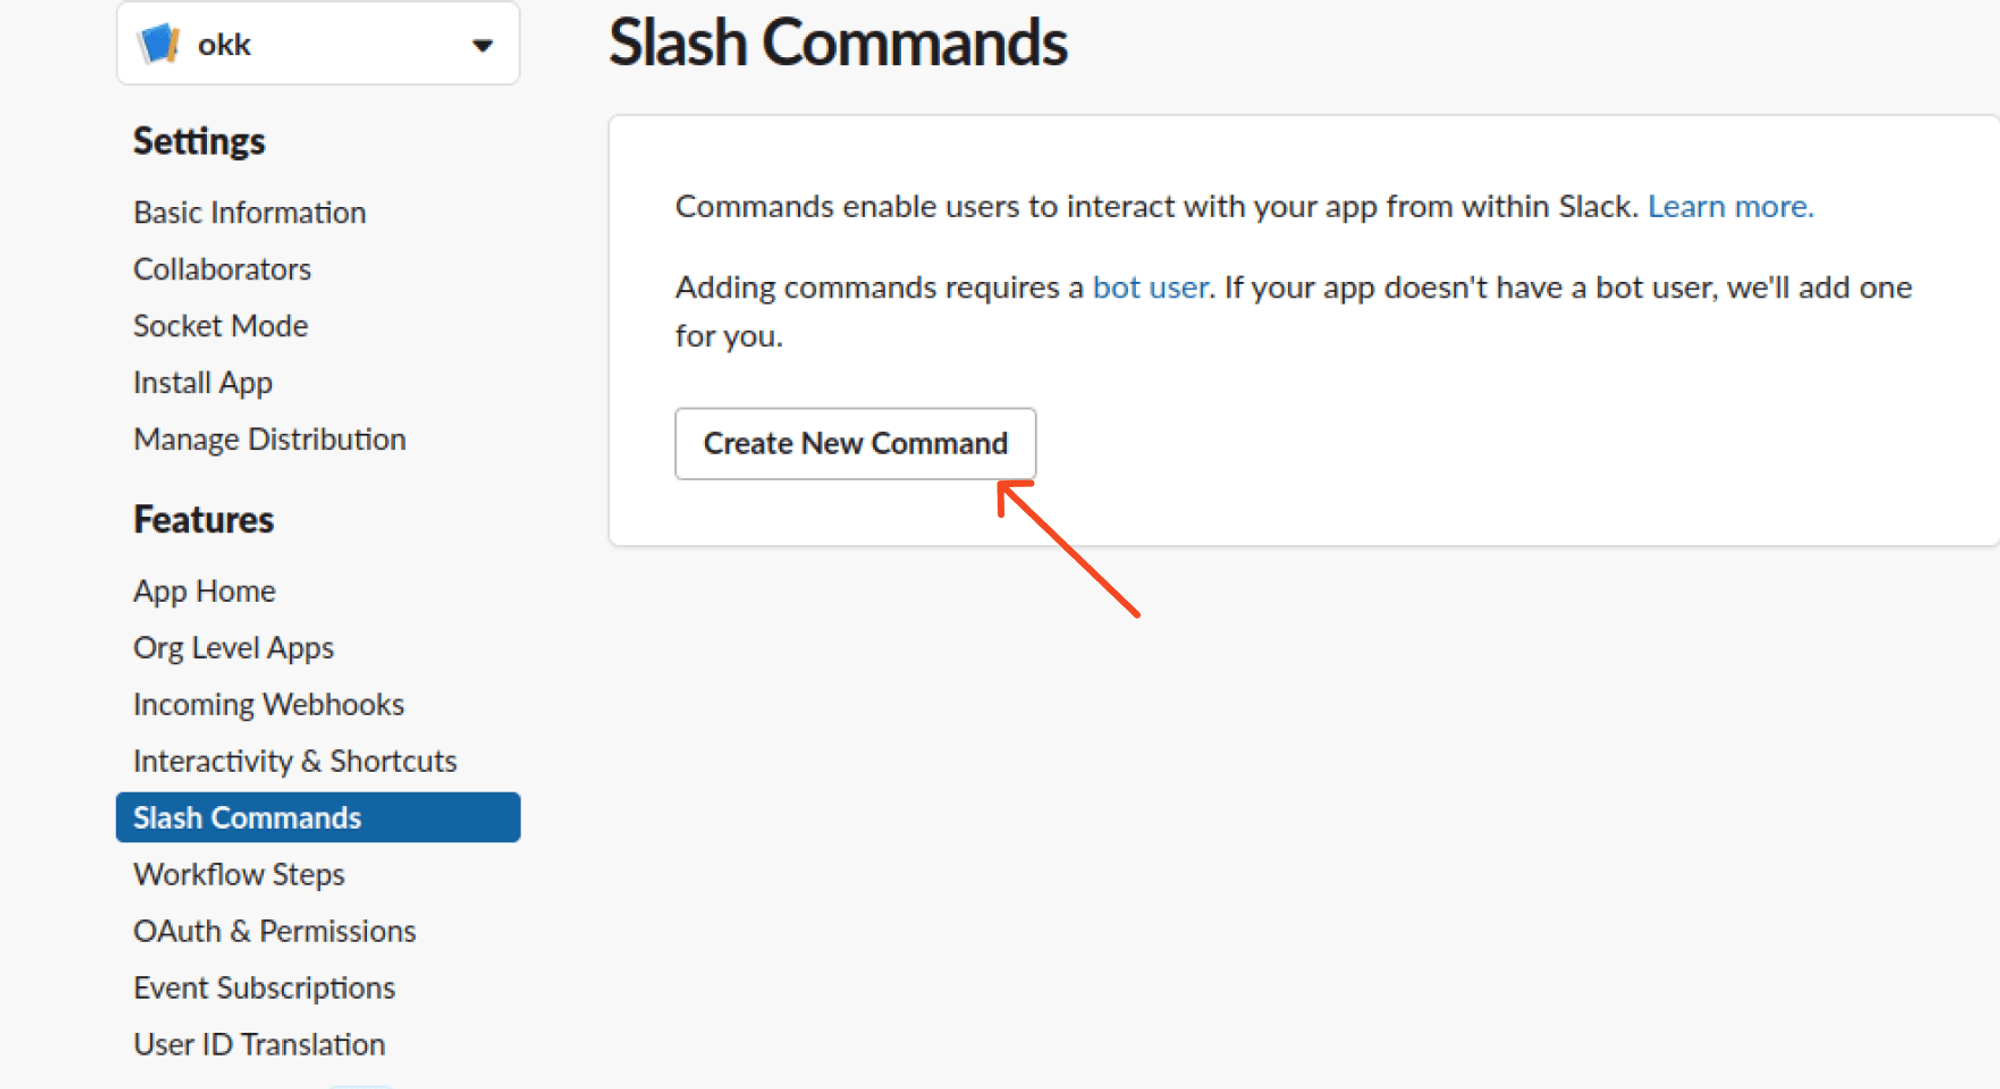Viewport: 2000px width, 1089px height.
Task: Configure Incoming Webhooks
Action: (268, 703)
